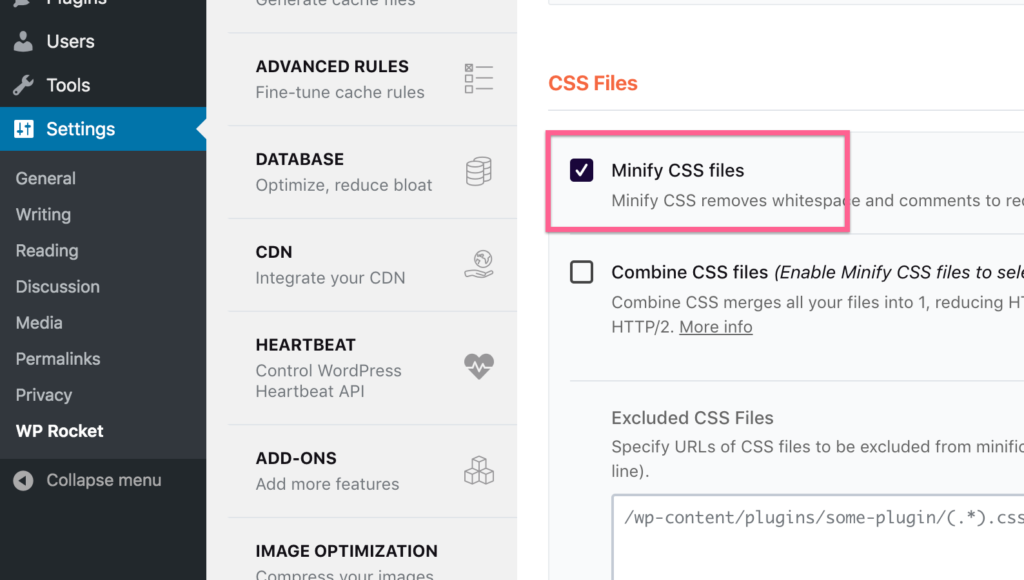The width and height of the screenshot is (1024, 580).
Task: Click the Advanced Rules checklist icon
Action: tap(479, 79)
